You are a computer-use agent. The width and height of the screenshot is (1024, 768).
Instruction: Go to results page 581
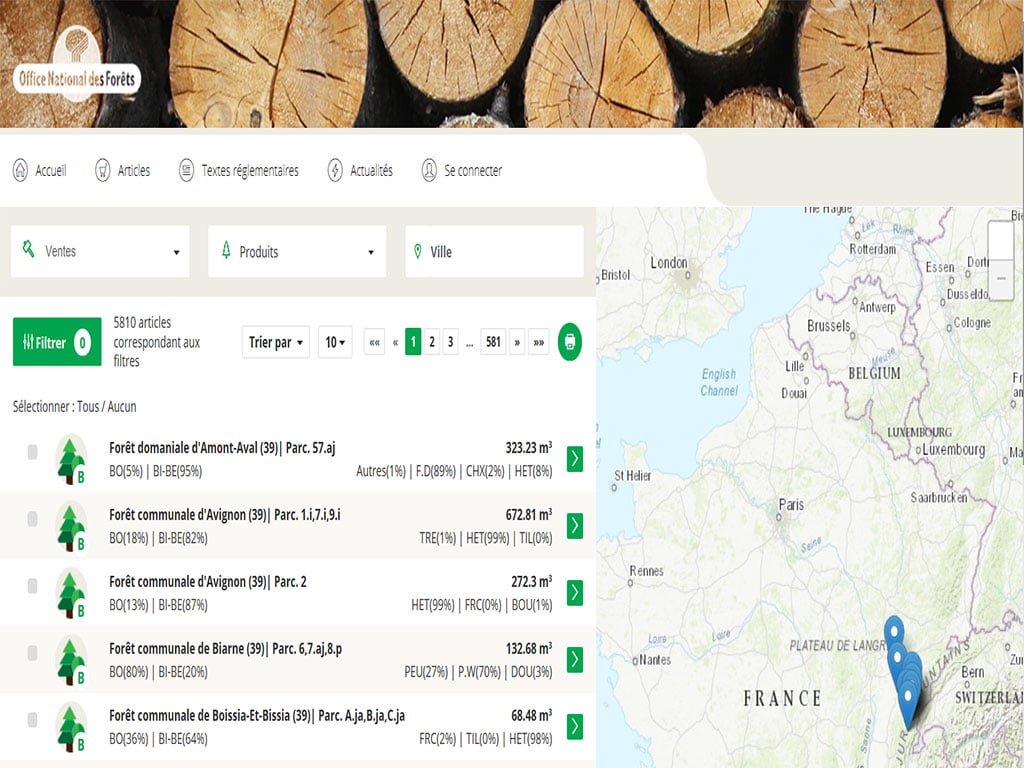(493, 342)
